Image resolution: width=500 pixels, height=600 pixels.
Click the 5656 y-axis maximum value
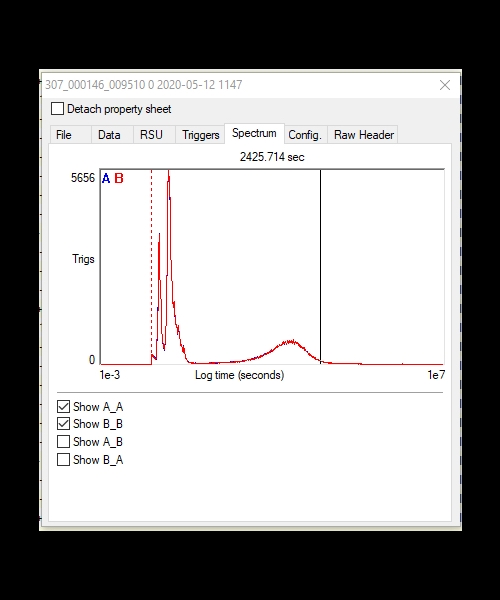click(x=83, y=178)
